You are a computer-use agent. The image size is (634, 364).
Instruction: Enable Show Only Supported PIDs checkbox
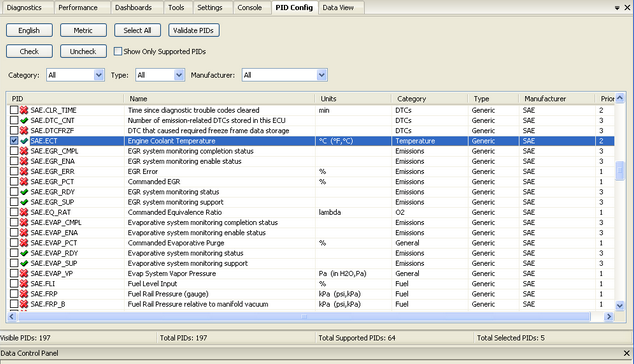[118, 51]
